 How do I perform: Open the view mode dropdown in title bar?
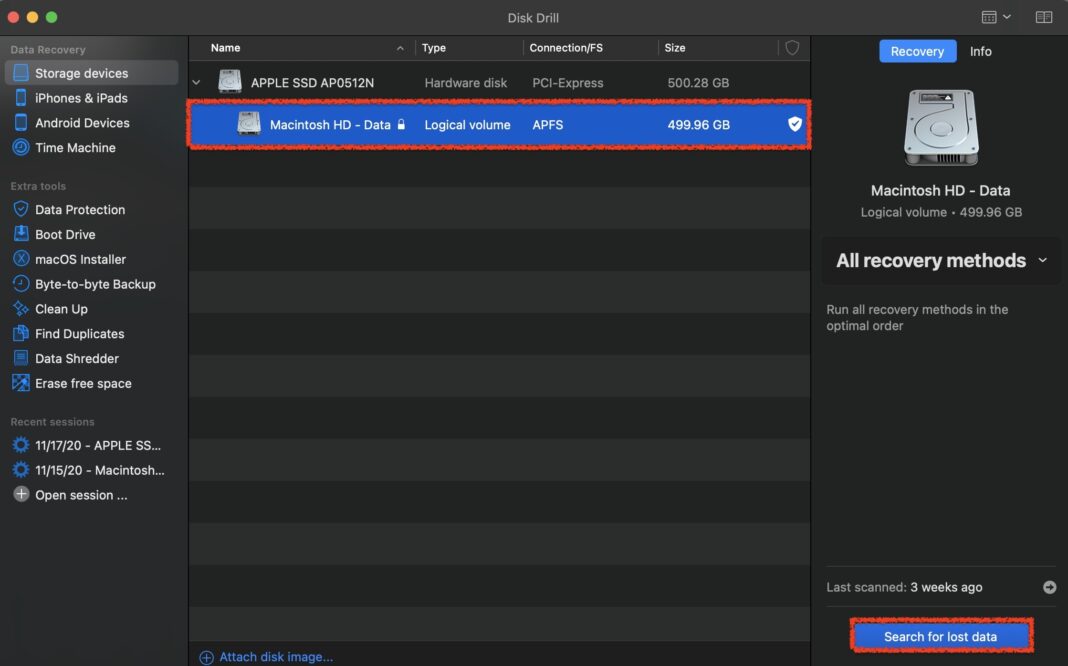pos(996,17)
